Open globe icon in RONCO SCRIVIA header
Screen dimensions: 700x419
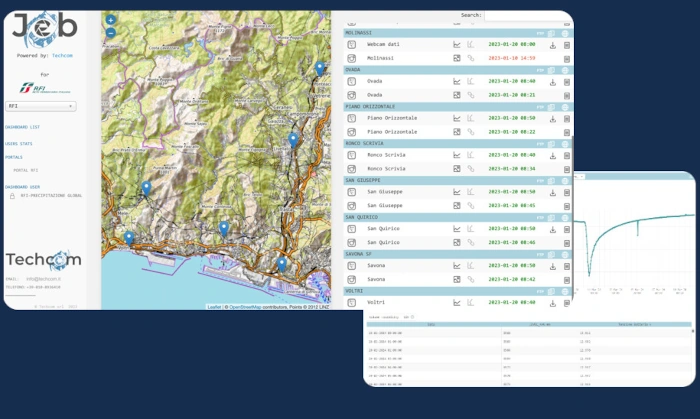(565, 144)
